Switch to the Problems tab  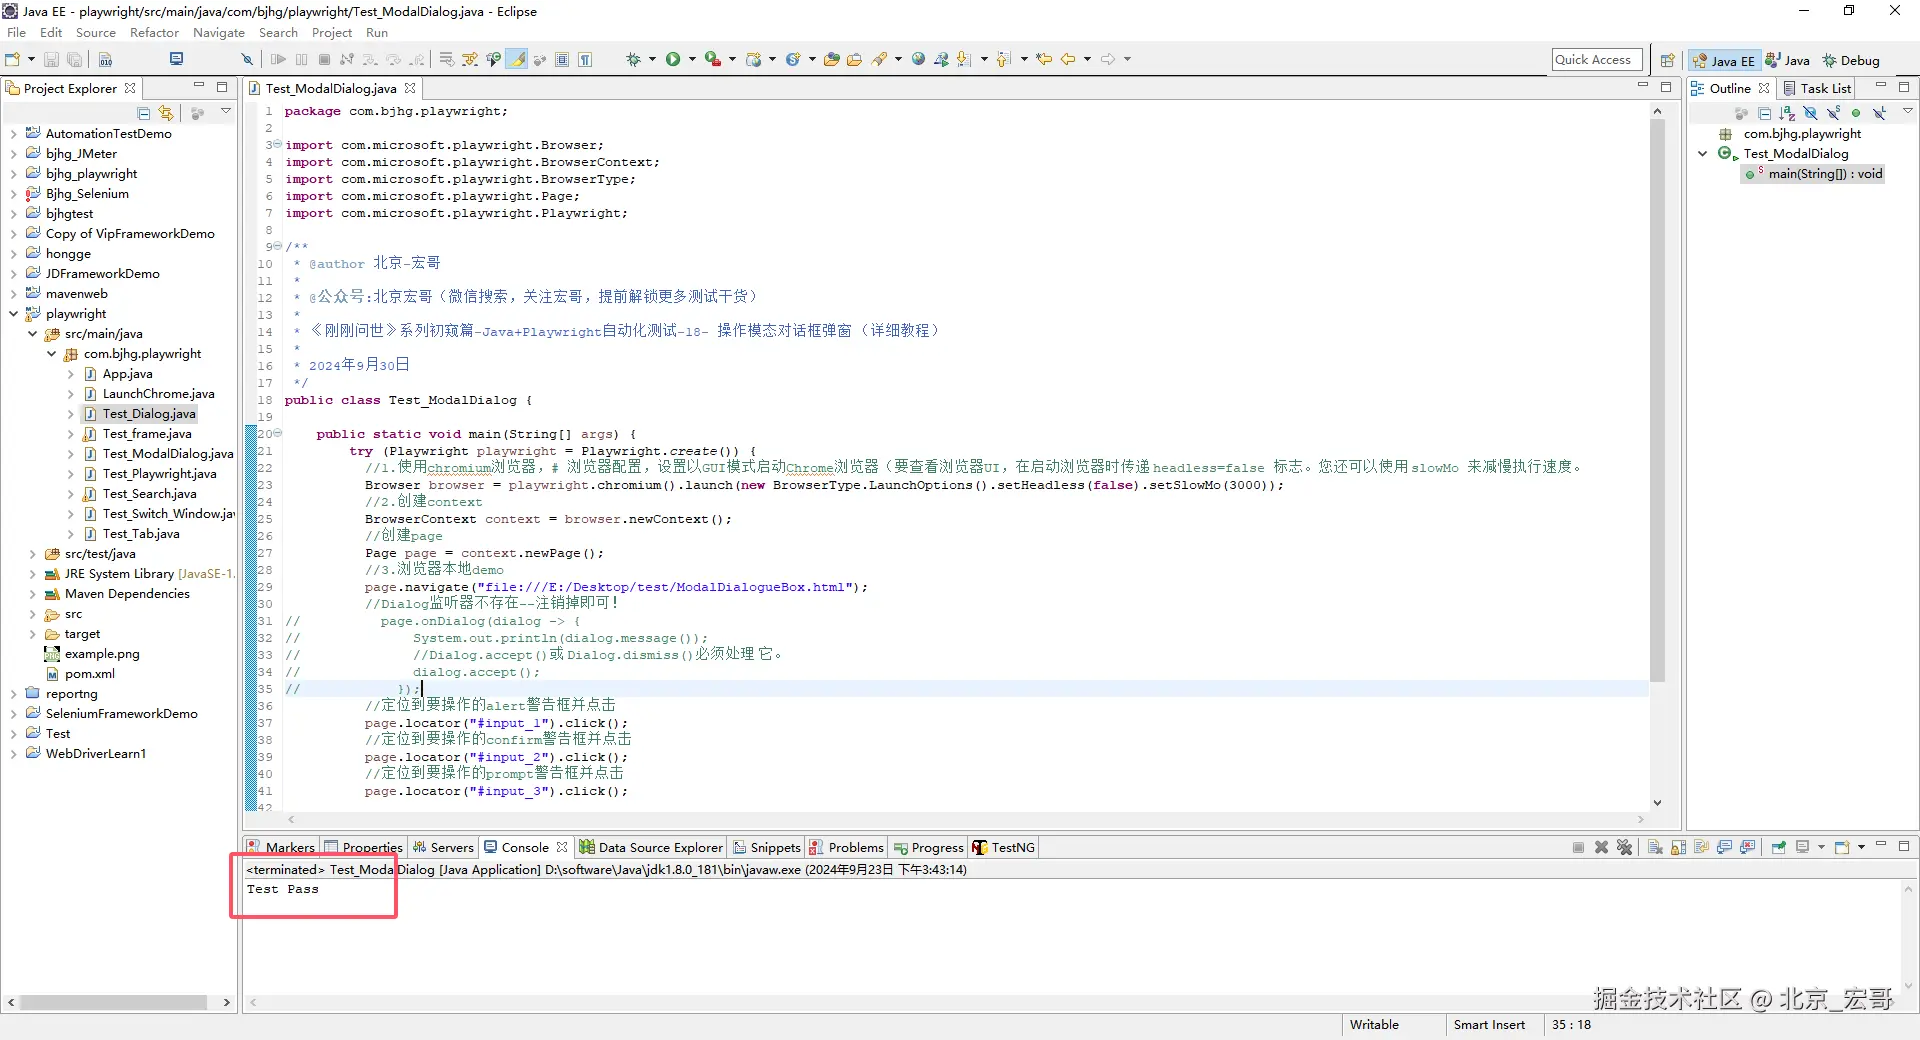(x=846, y=848)
